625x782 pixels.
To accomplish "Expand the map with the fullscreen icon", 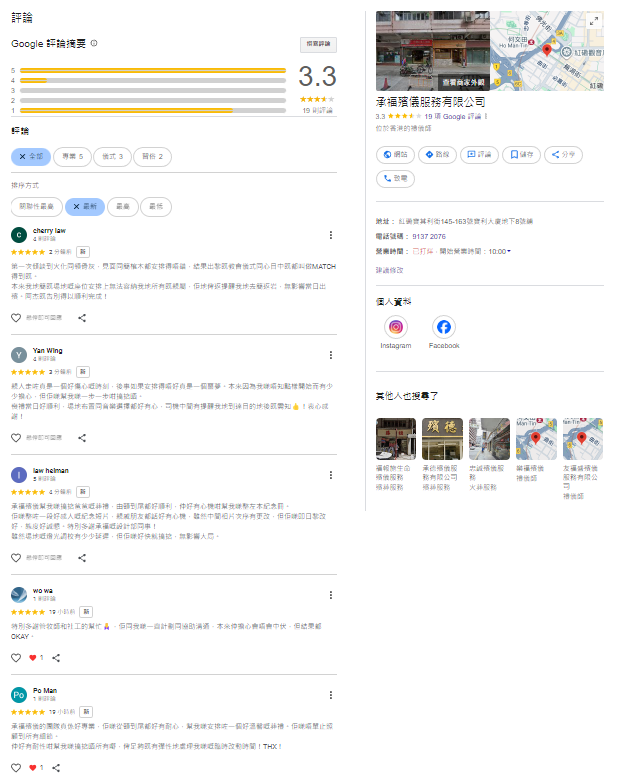I will 594,21.
